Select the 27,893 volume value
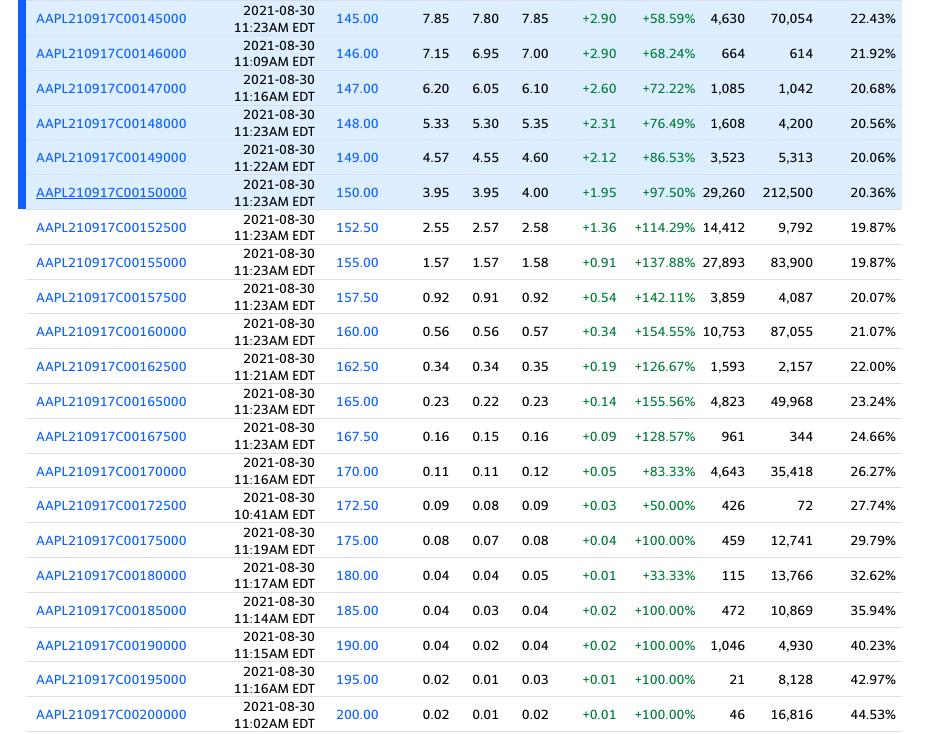The image size is (926, 734). [x=723, y=262]
